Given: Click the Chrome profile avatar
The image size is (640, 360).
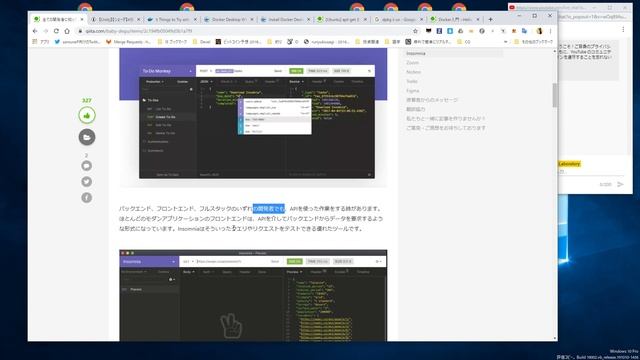Looking at the screenshot, I should tap(539, 31).
